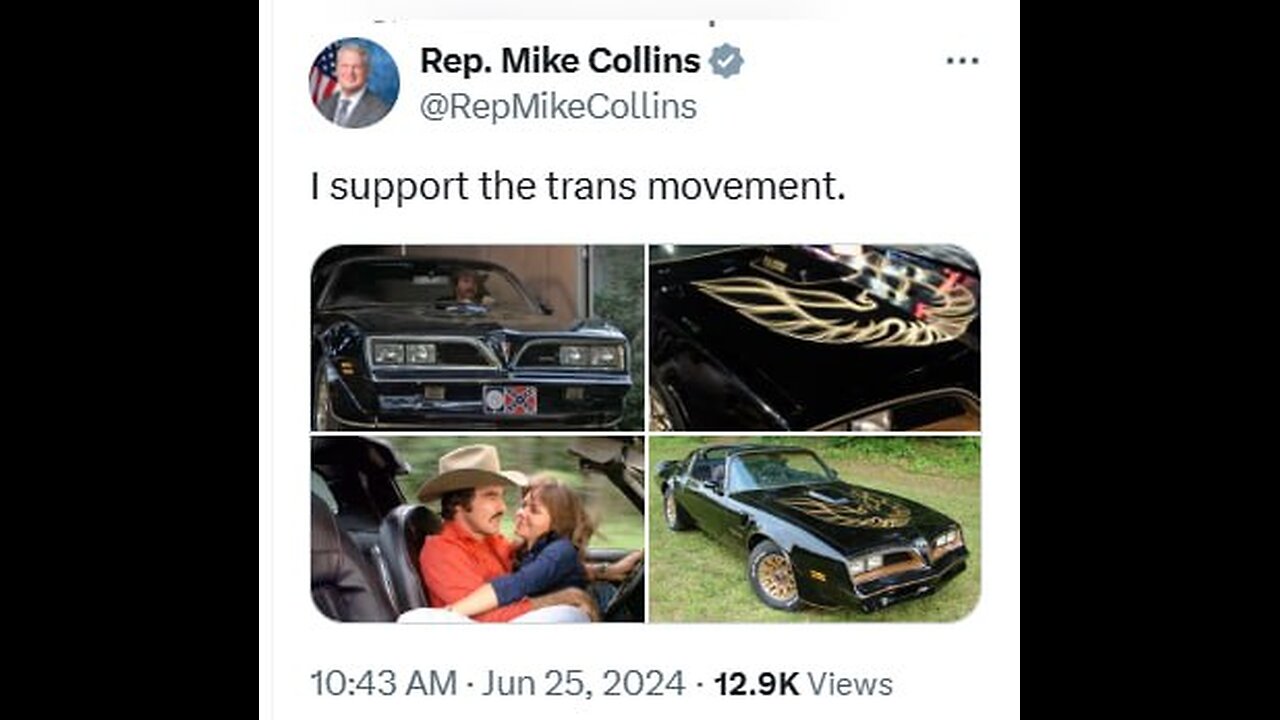
Task: Select the tweet text about trans movement
Action: pos(578,187)
